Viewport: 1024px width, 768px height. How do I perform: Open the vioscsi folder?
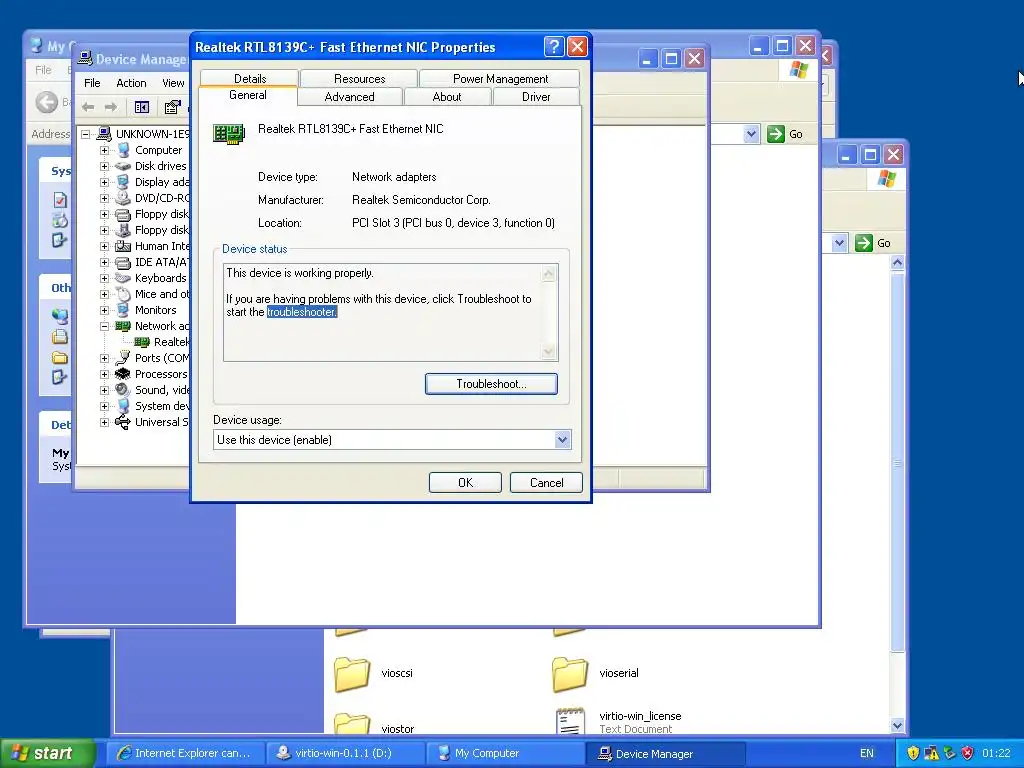pos(374,674)
